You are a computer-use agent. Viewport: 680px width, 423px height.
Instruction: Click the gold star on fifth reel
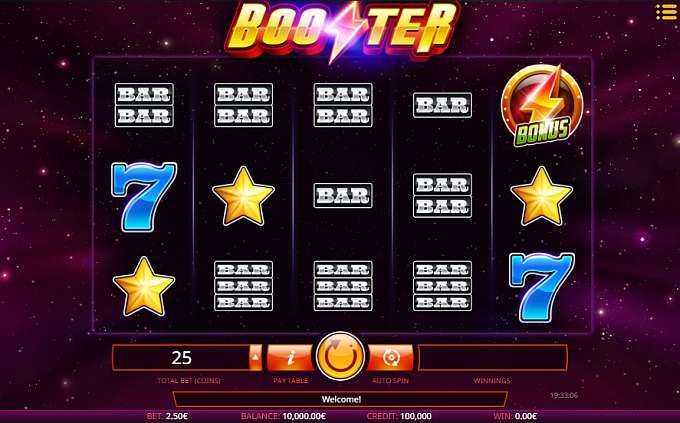(542, 197)
